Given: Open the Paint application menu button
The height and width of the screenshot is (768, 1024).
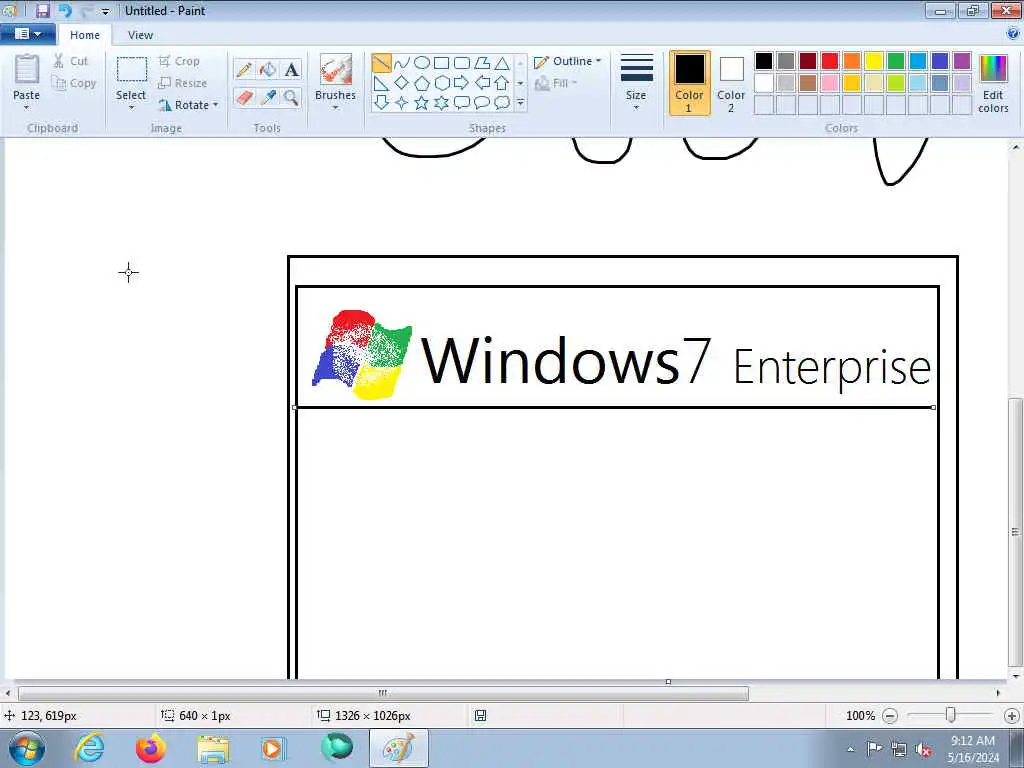Looking at the screenshot, I should pyautogui.click(x=27, y=34).
